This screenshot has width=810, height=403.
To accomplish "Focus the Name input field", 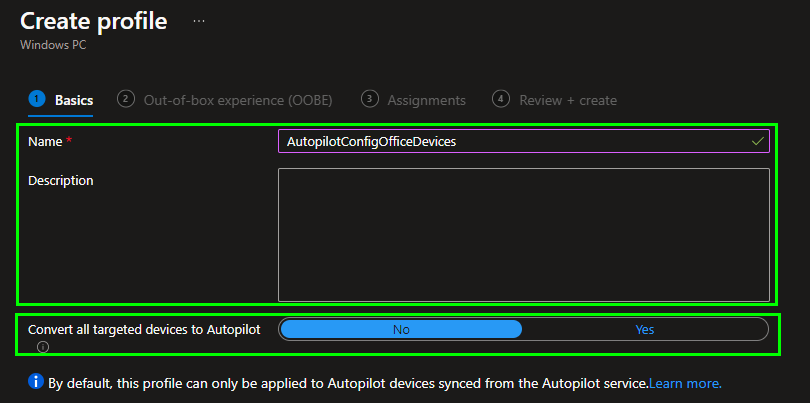I will point(510,142).
